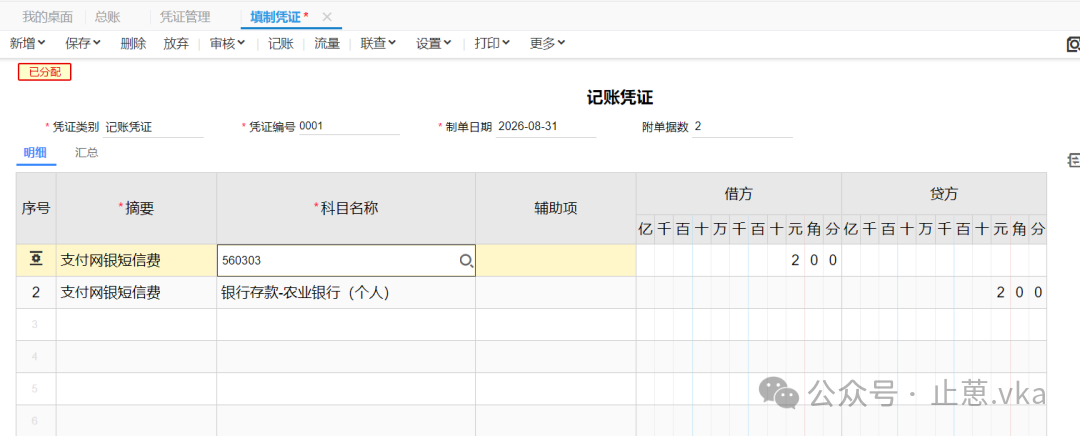This screenshot has height=436, width=1080.
Task: Click the 凭证编号 field showing 0001
Action: point(349,126)
